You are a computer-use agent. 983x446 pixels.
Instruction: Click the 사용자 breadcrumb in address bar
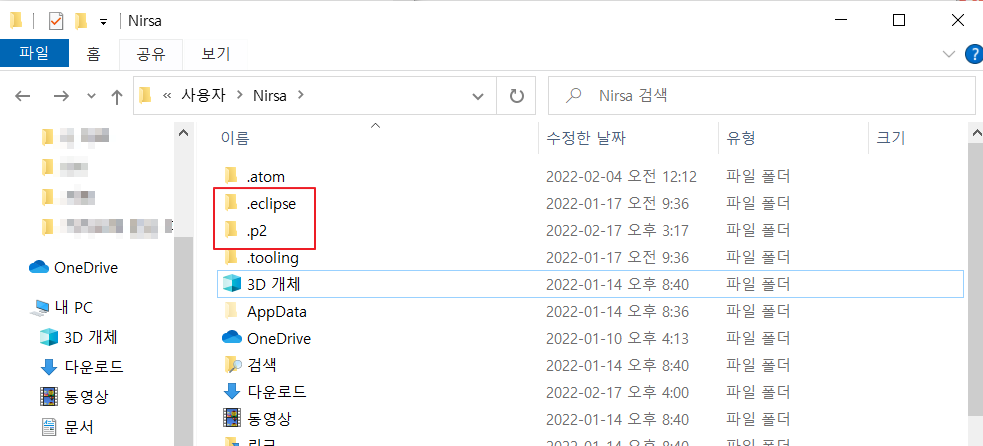pos(205,96)
